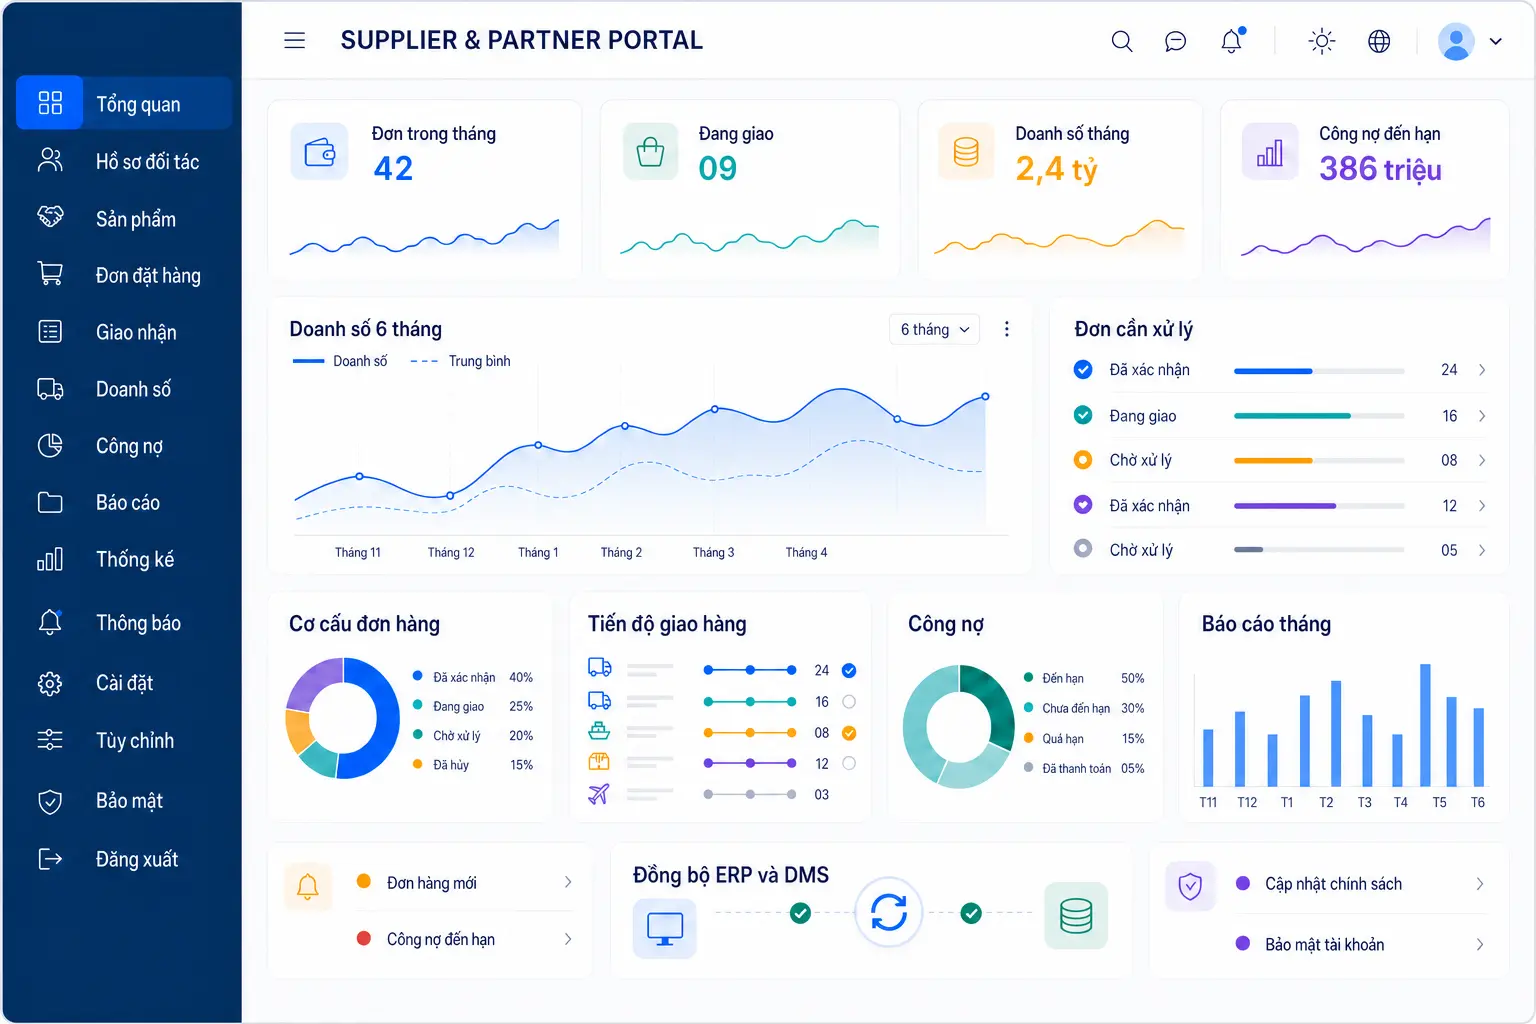
Task: Toggle the orange check for delivery row 08
Action: click(849, 733)
